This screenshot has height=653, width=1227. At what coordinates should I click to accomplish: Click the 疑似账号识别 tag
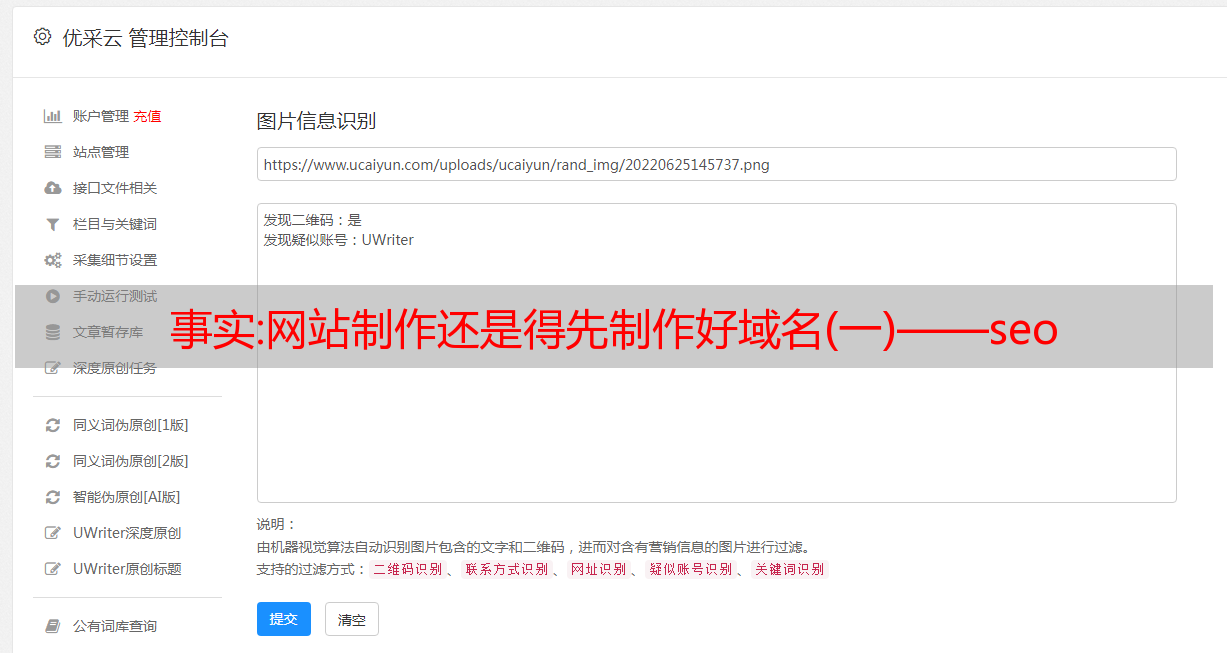(x=690, y=569)
